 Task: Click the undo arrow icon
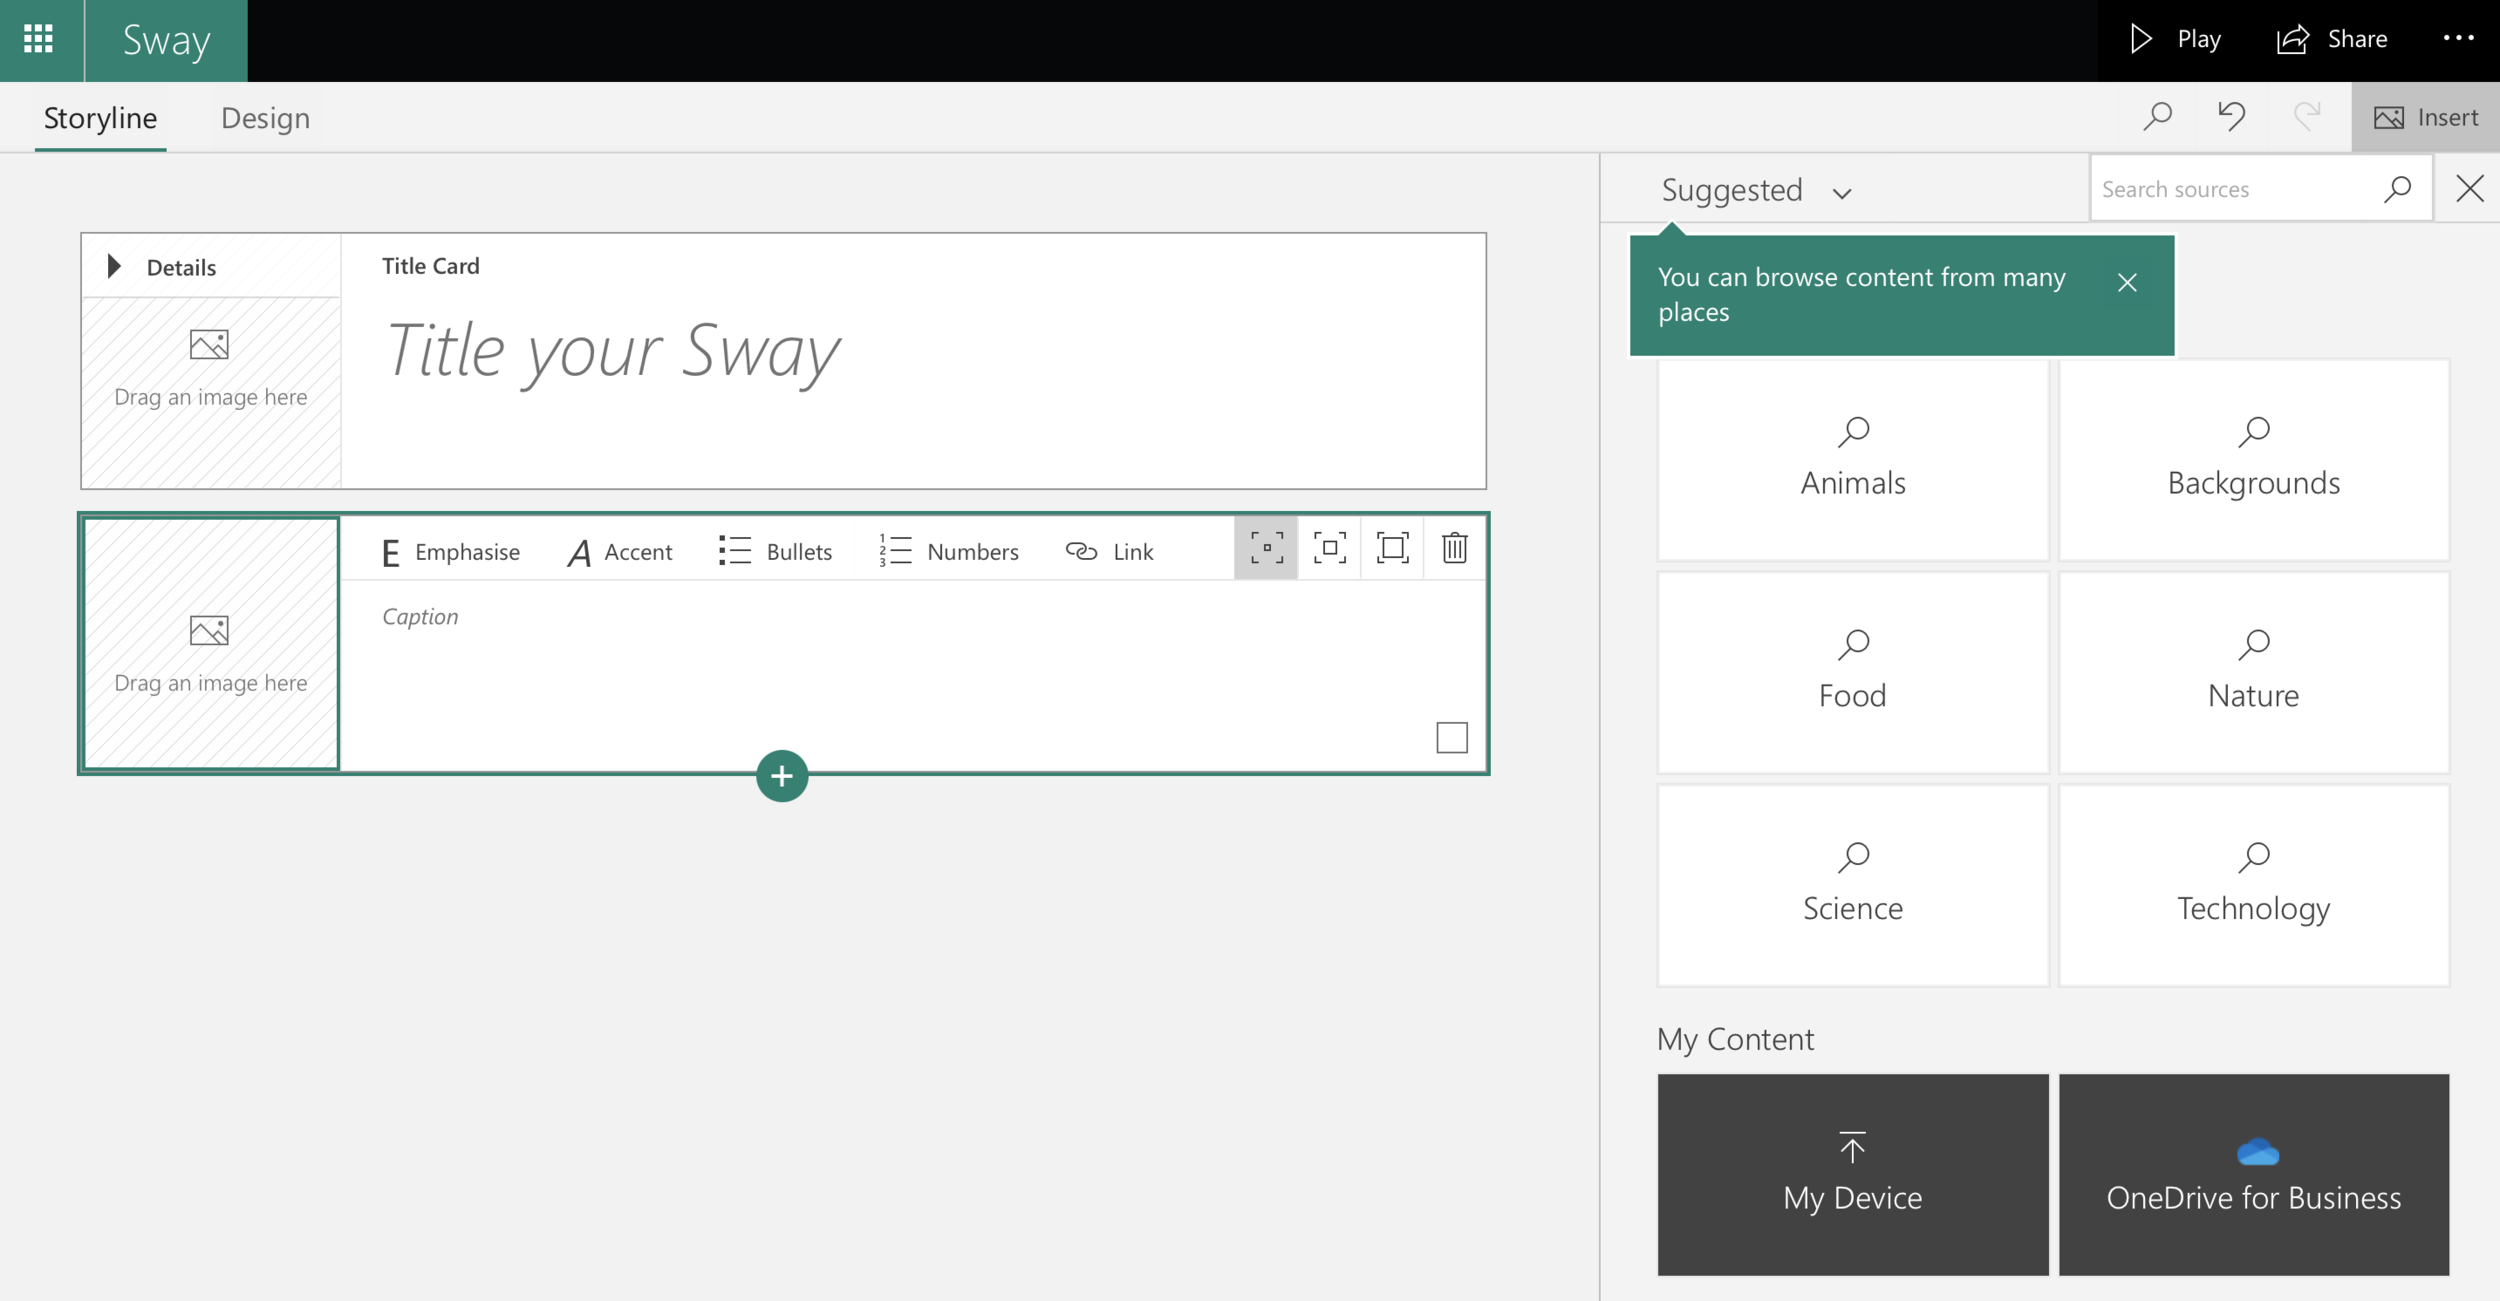[2231, 117]
